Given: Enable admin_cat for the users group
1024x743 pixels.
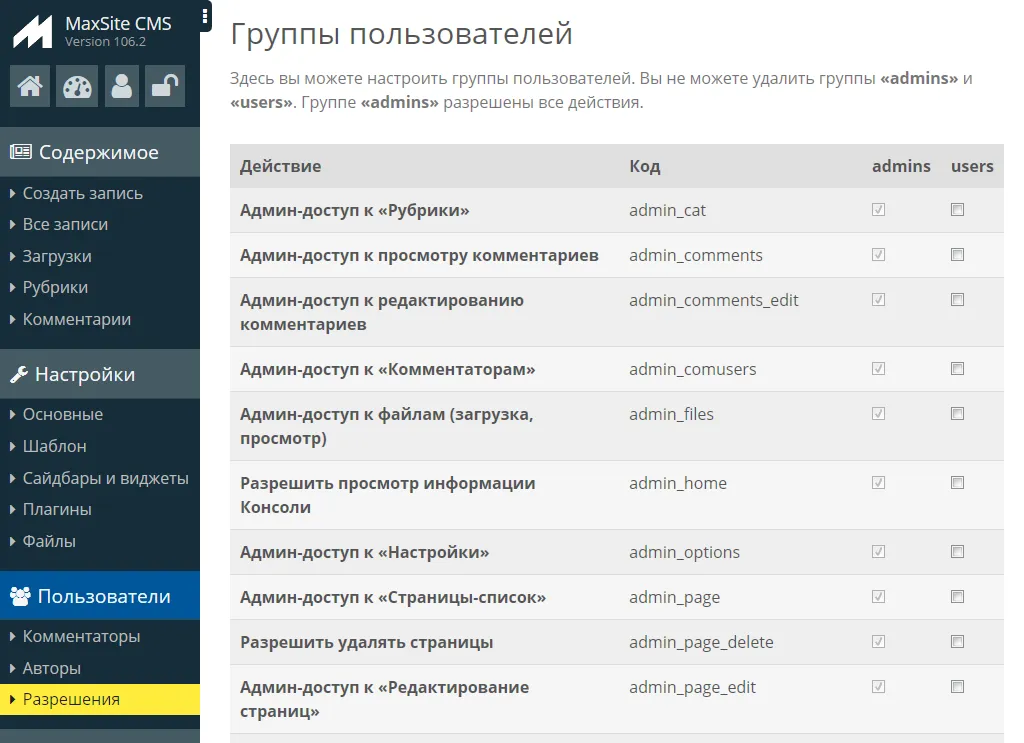Looking at the screenshot, I should pos(957,210).
